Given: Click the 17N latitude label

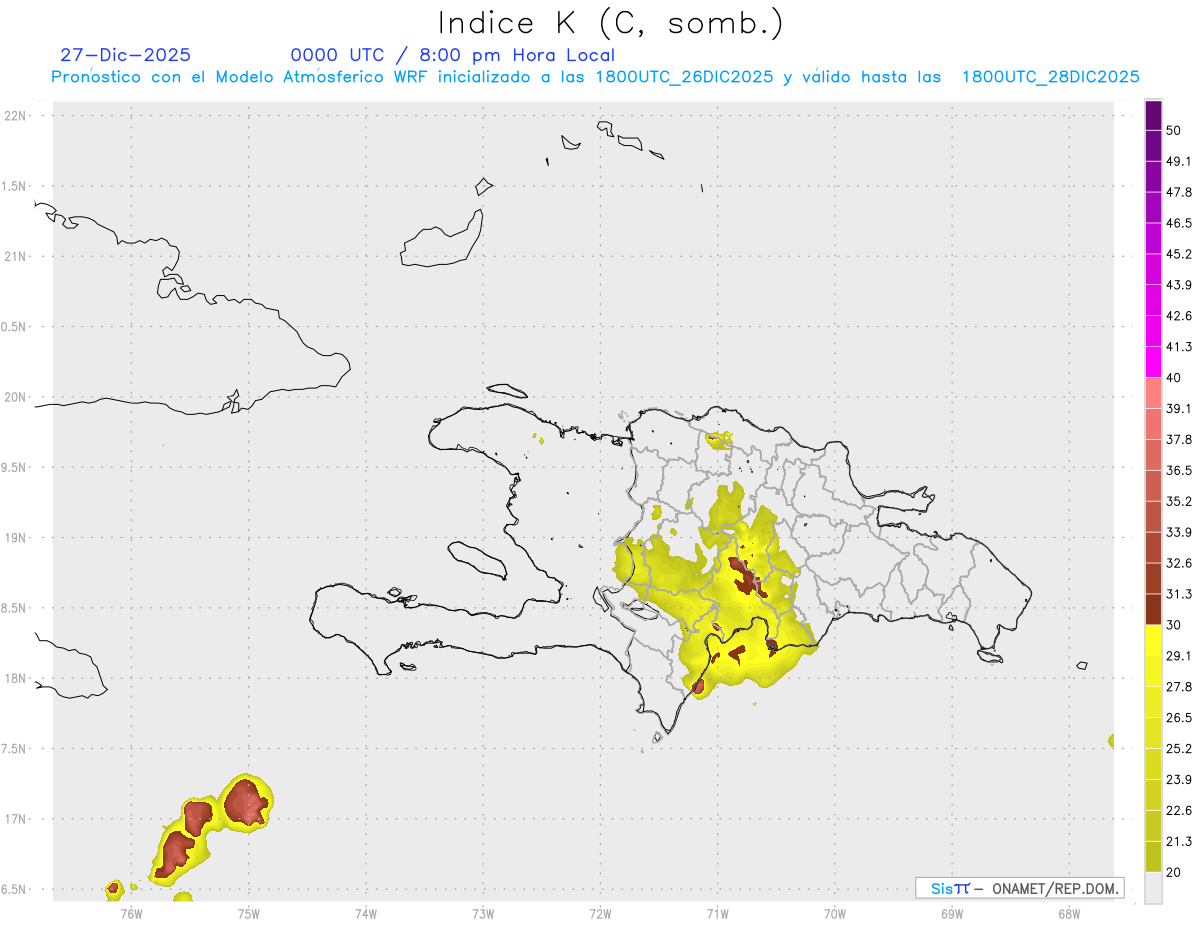Looking at the screenshot, I should [x=15, y=819].
